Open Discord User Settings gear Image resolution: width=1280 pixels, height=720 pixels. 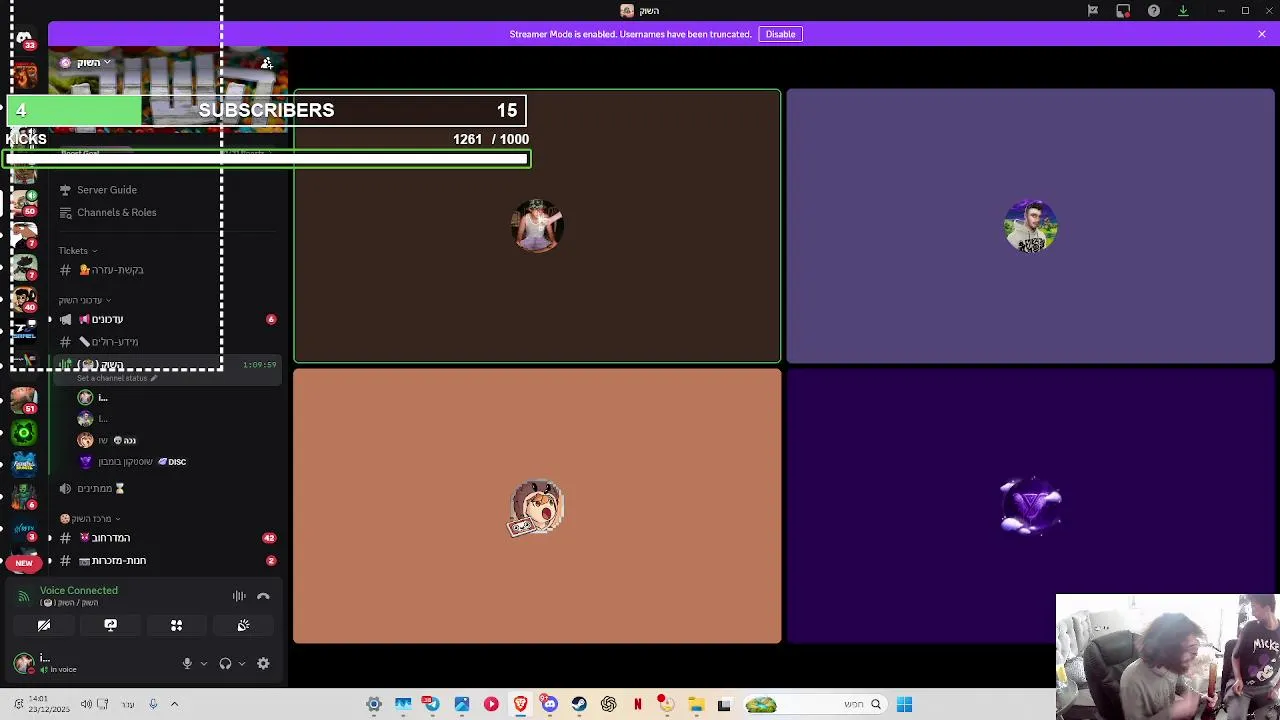pos(263,663)
